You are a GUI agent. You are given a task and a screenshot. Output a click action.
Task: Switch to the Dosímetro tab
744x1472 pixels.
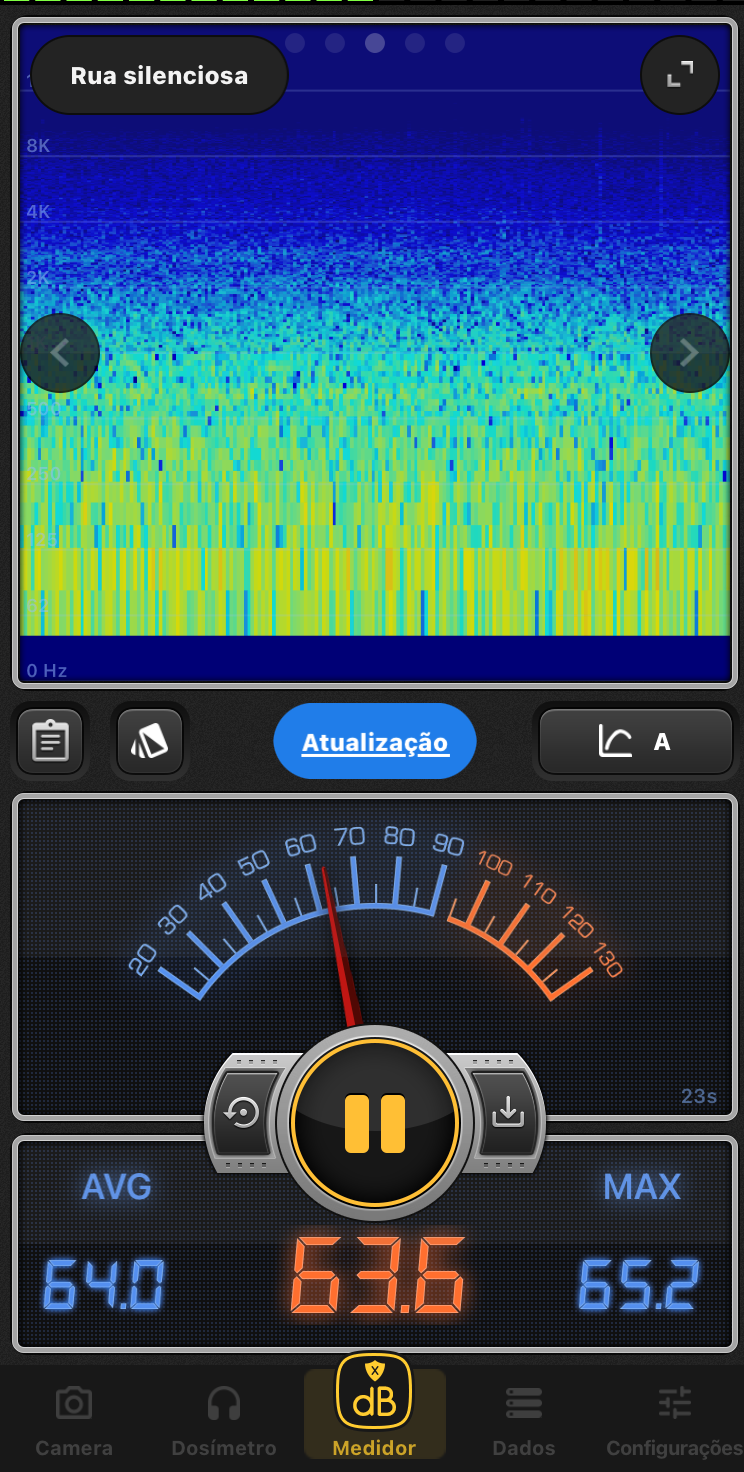223,1420
